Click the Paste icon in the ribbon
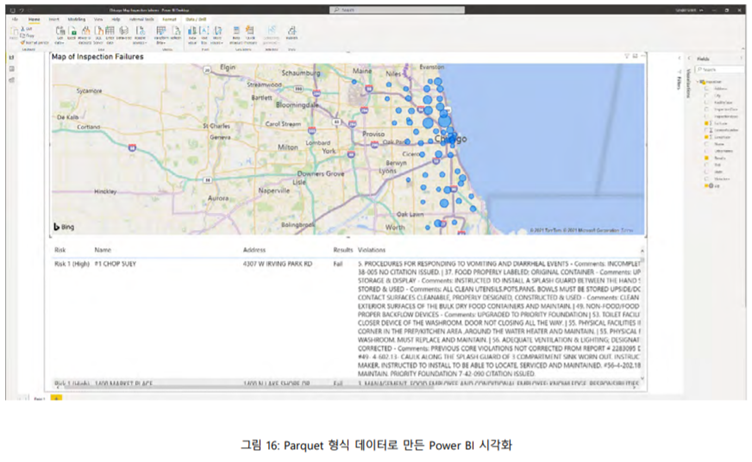The image size is (752, 462). [14, 32]
